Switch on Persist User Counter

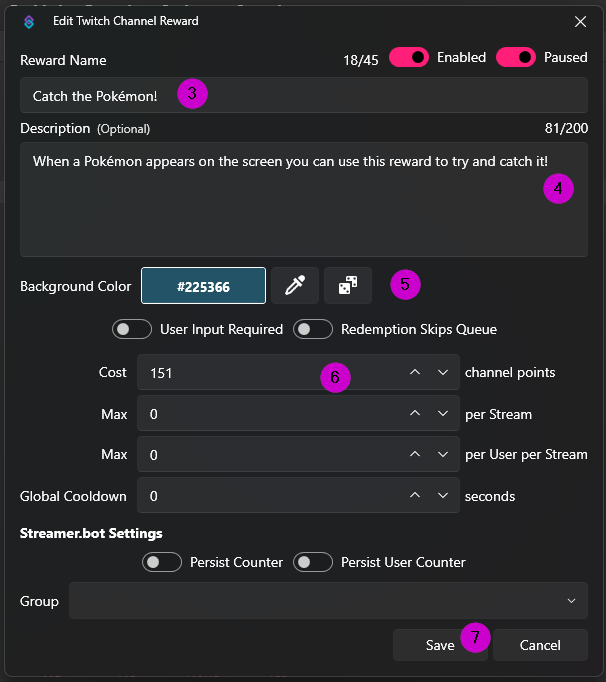coord(313,562)
